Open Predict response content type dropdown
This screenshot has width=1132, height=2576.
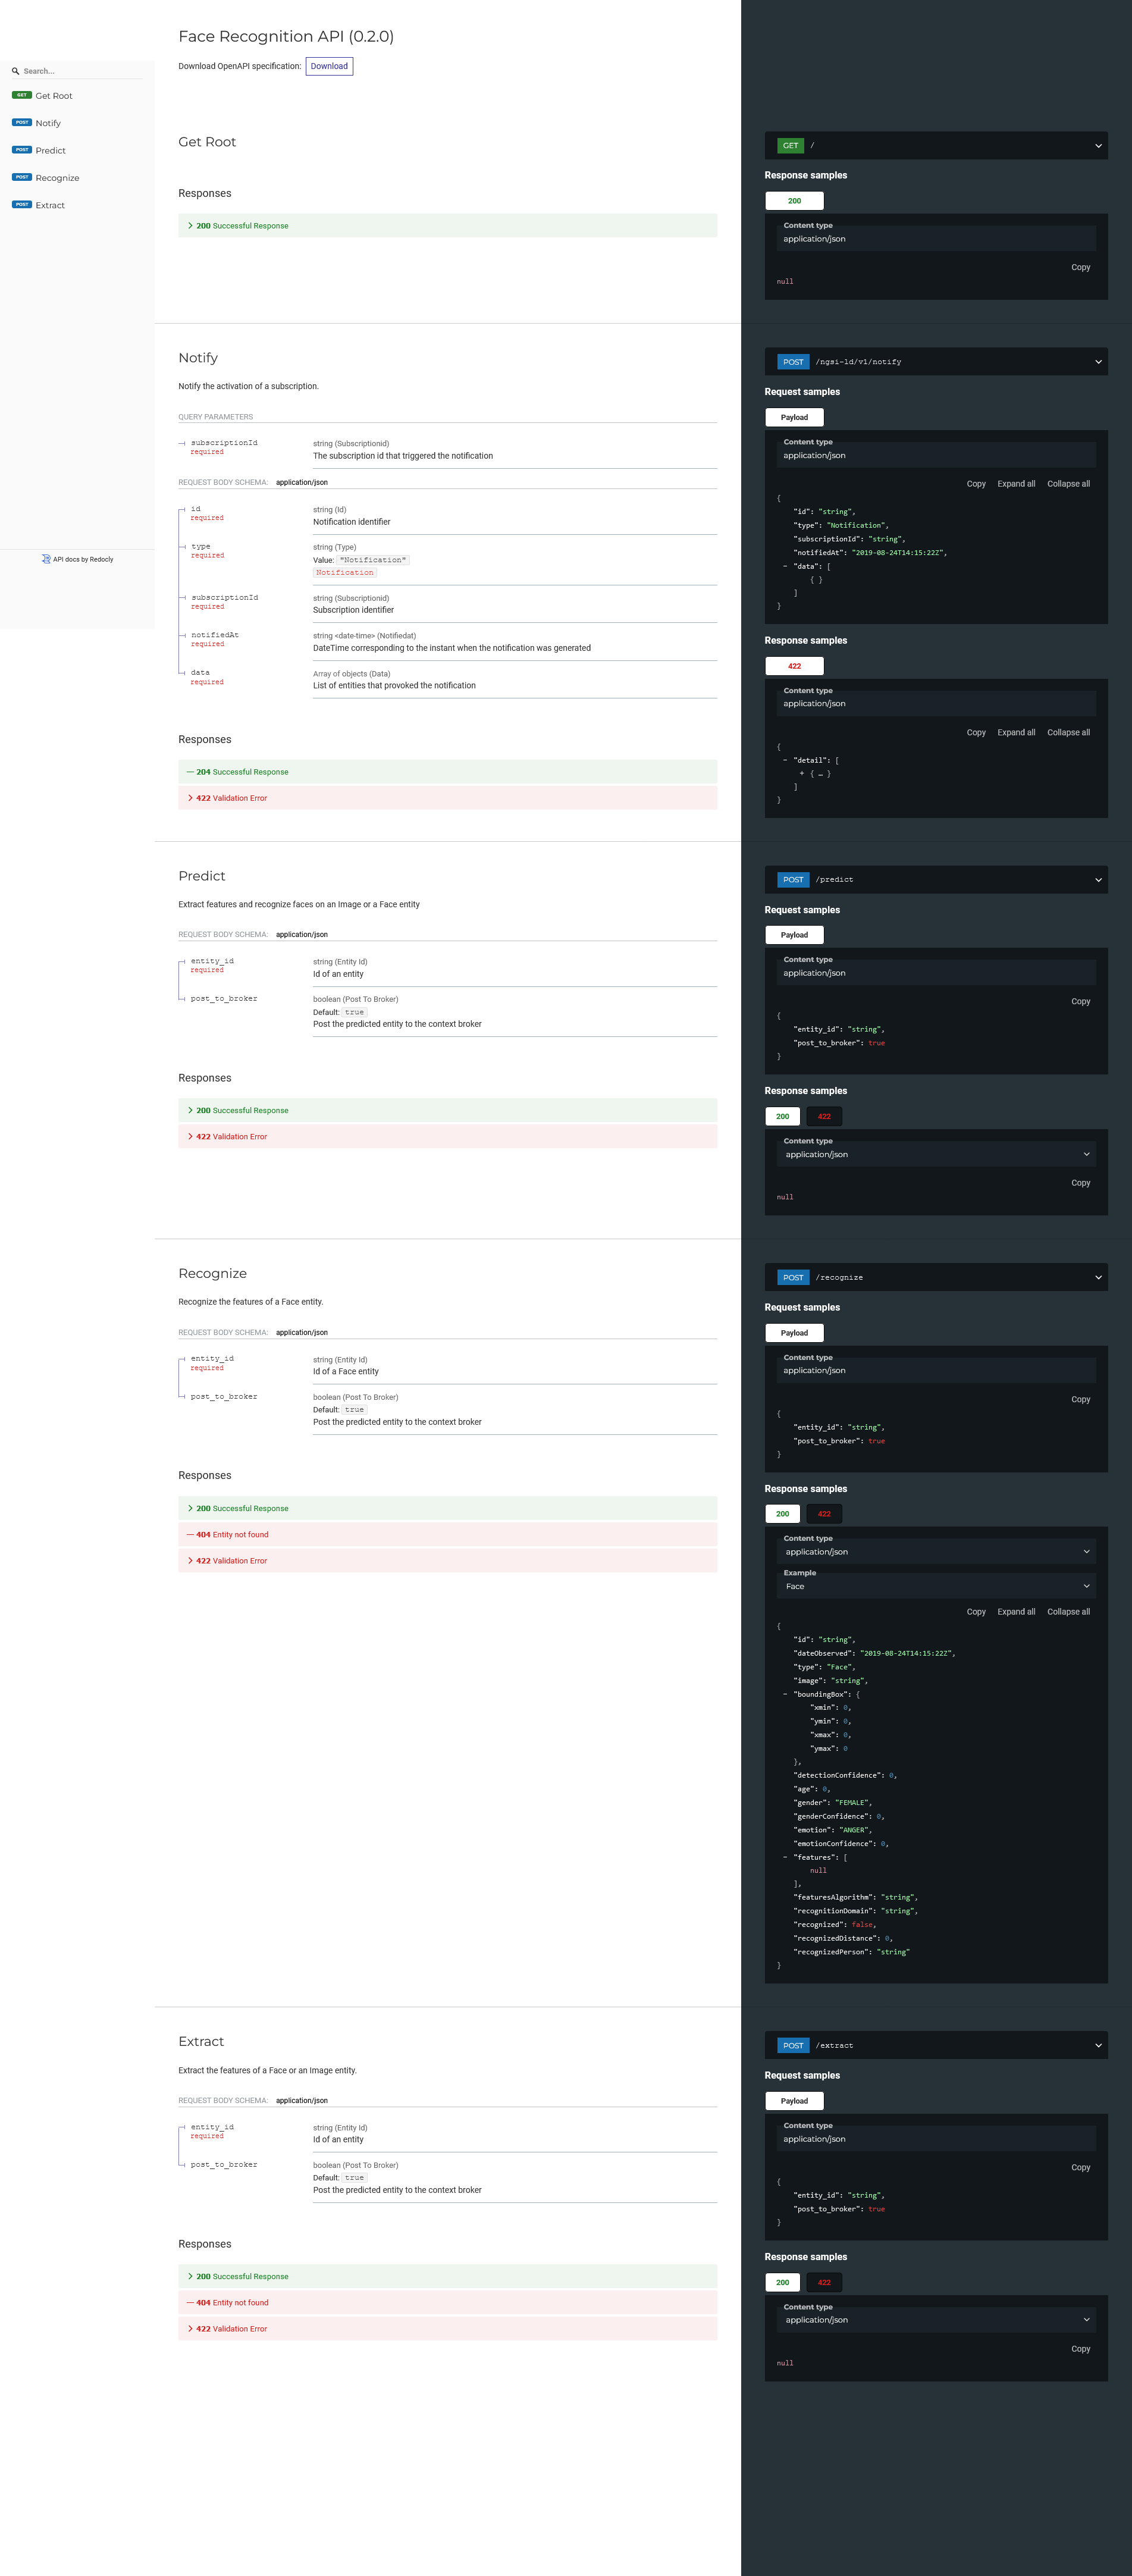tap(936, 1154)
